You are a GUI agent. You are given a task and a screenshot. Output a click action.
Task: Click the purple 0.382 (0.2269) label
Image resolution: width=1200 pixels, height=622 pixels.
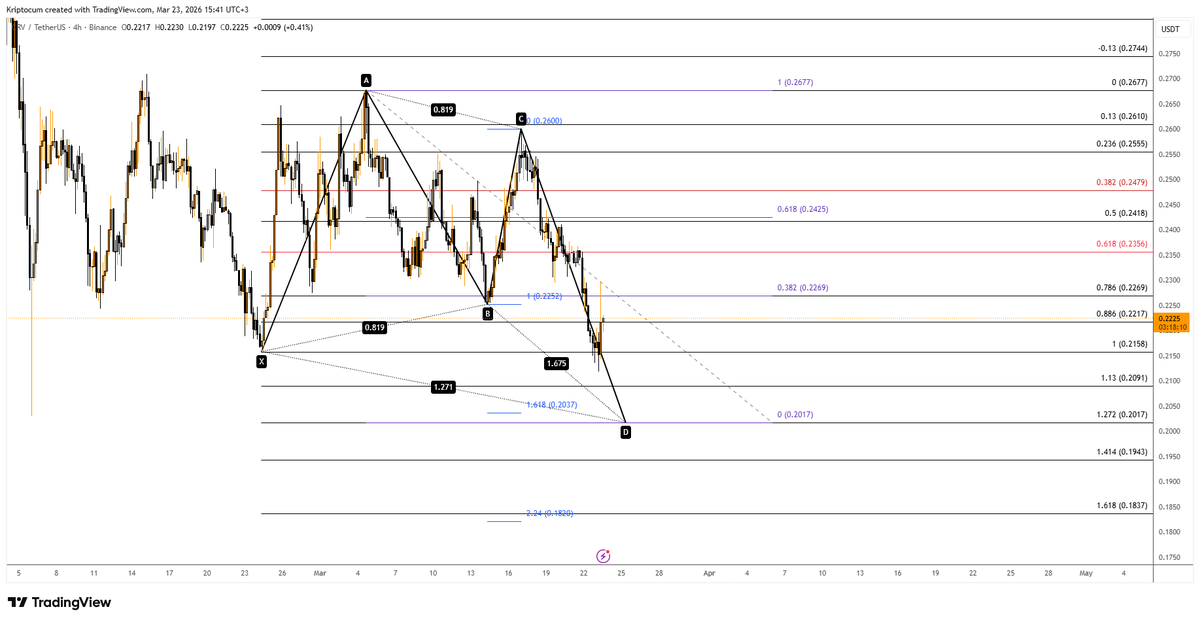(x=803, y=288)
